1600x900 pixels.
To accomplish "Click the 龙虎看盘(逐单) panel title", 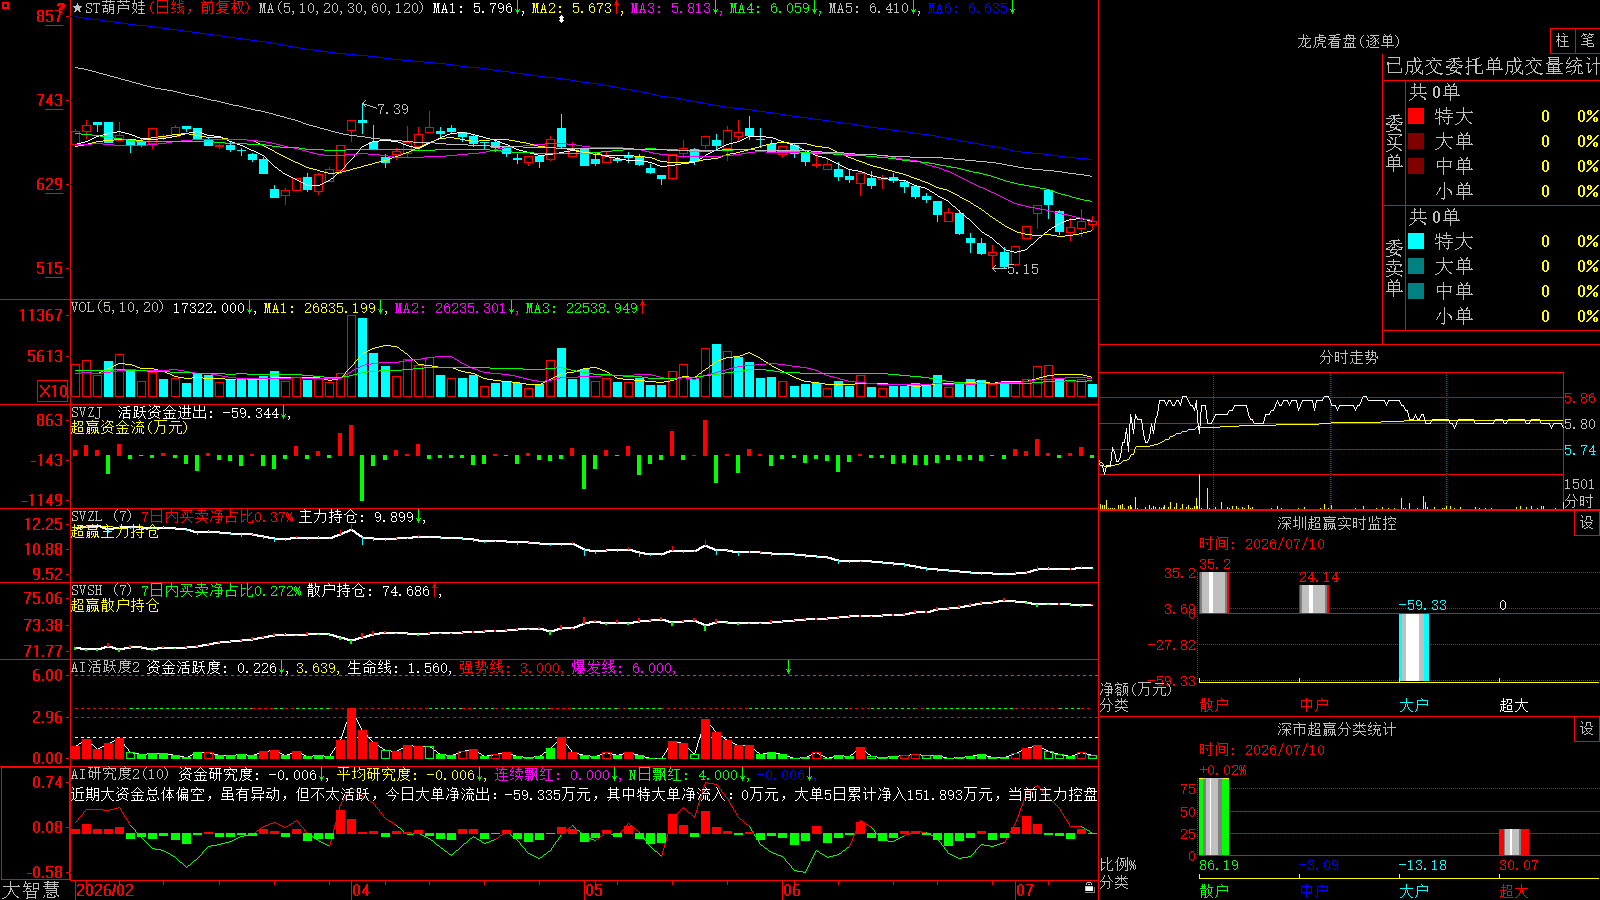I will click(x=1349, y=41).
